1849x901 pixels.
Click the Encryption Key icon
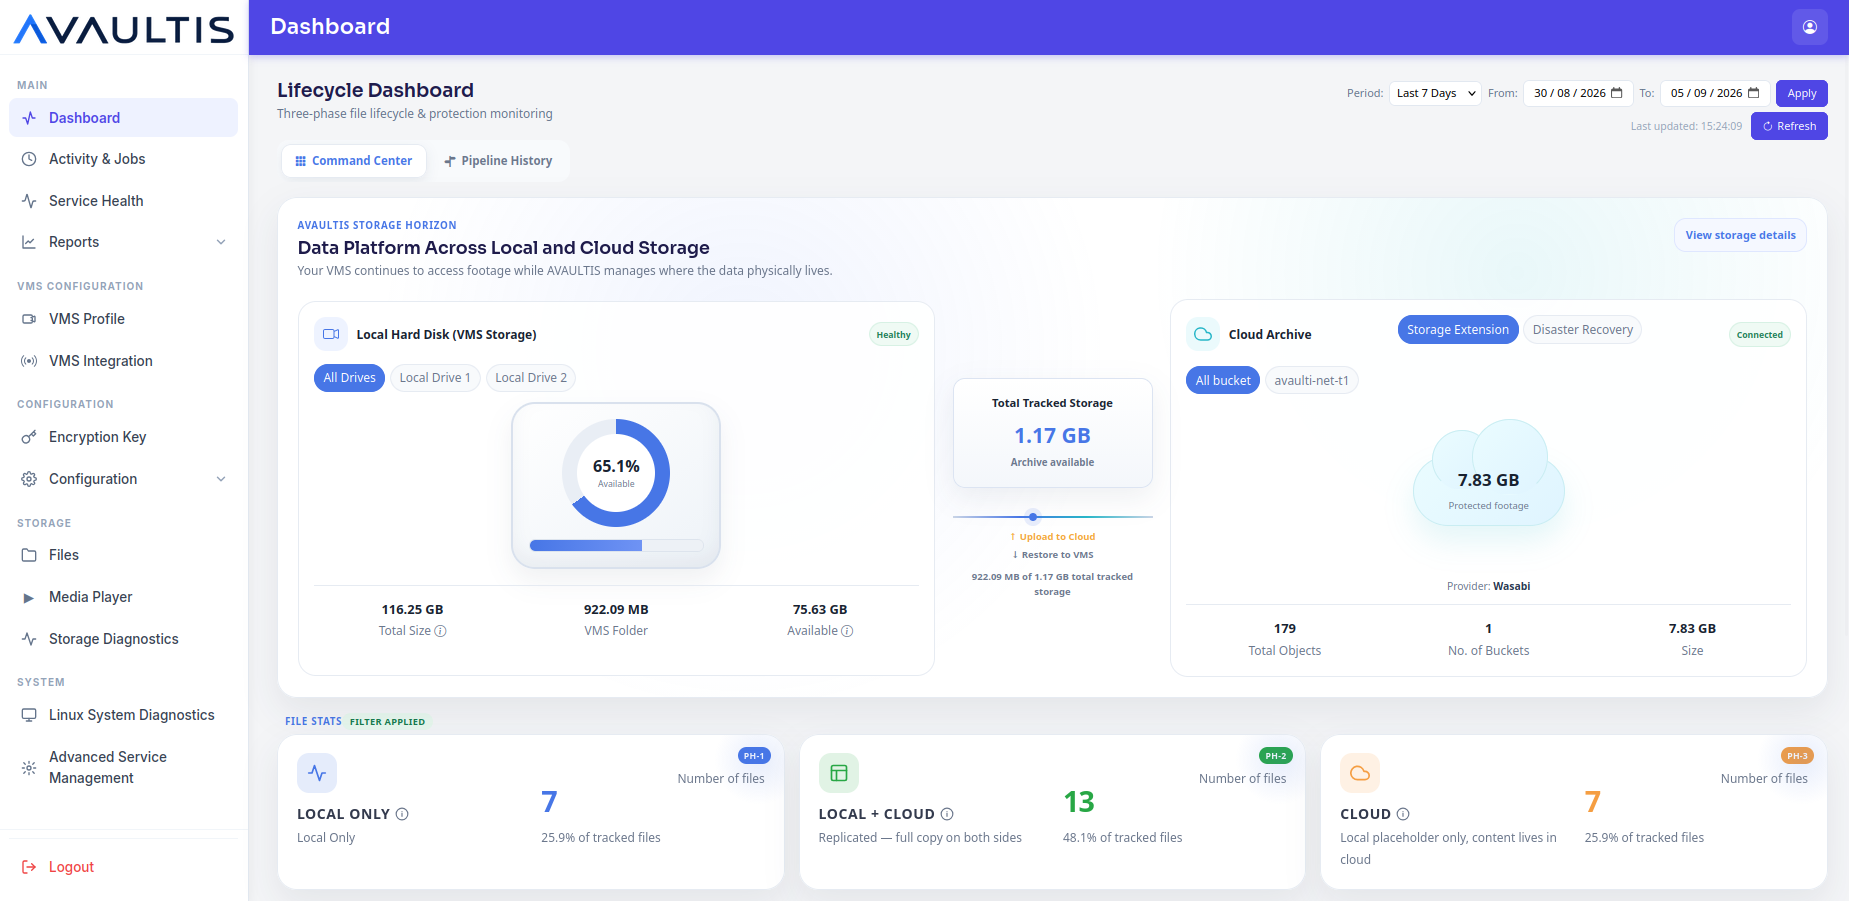tap(29, 437)
